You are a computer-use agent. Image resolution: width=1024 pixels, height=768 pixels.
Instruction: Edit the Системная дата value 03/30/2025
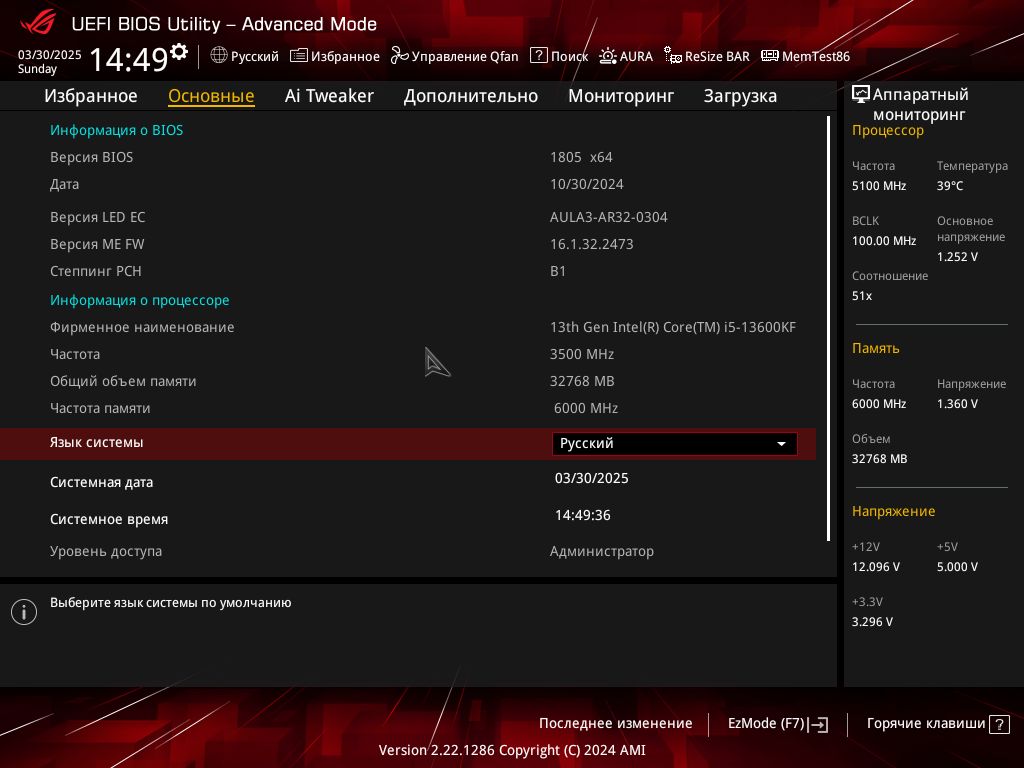592,479
